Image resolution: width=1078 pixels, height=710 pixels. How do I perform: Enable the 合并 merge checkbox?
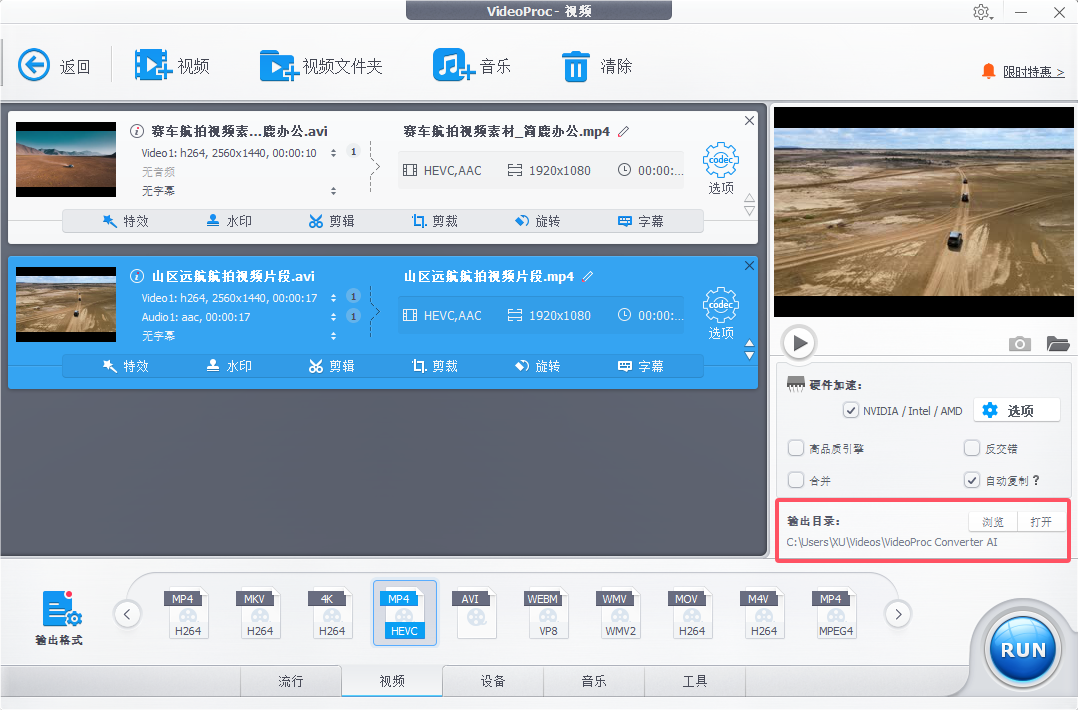point(795,479)
